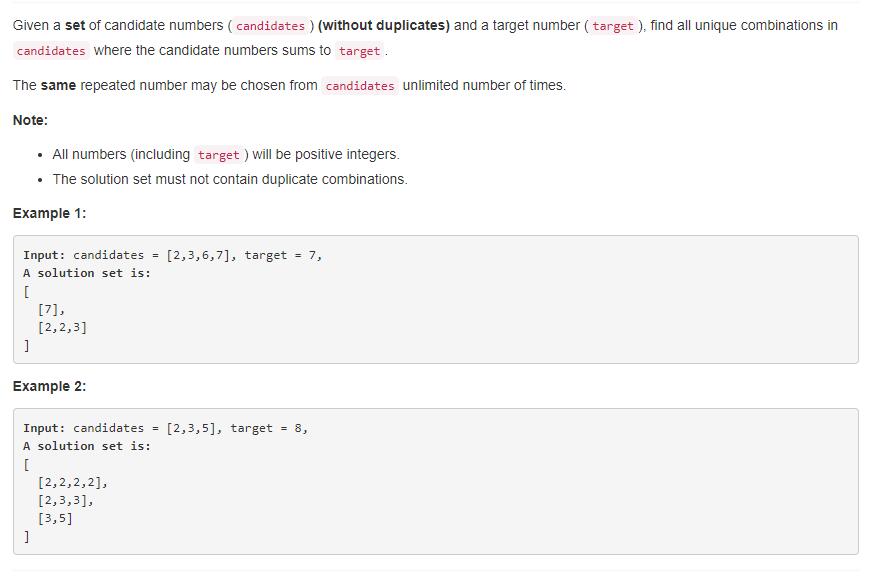This screenshot has height=577, width=873.
Task: Click the [2,3,3] solution line
Action: tap(66, 500)
